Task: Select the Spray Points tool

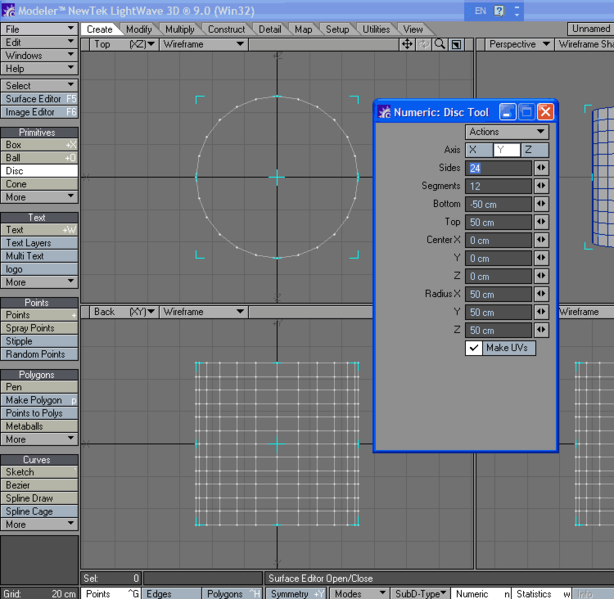Action: (x=39, y=328)
